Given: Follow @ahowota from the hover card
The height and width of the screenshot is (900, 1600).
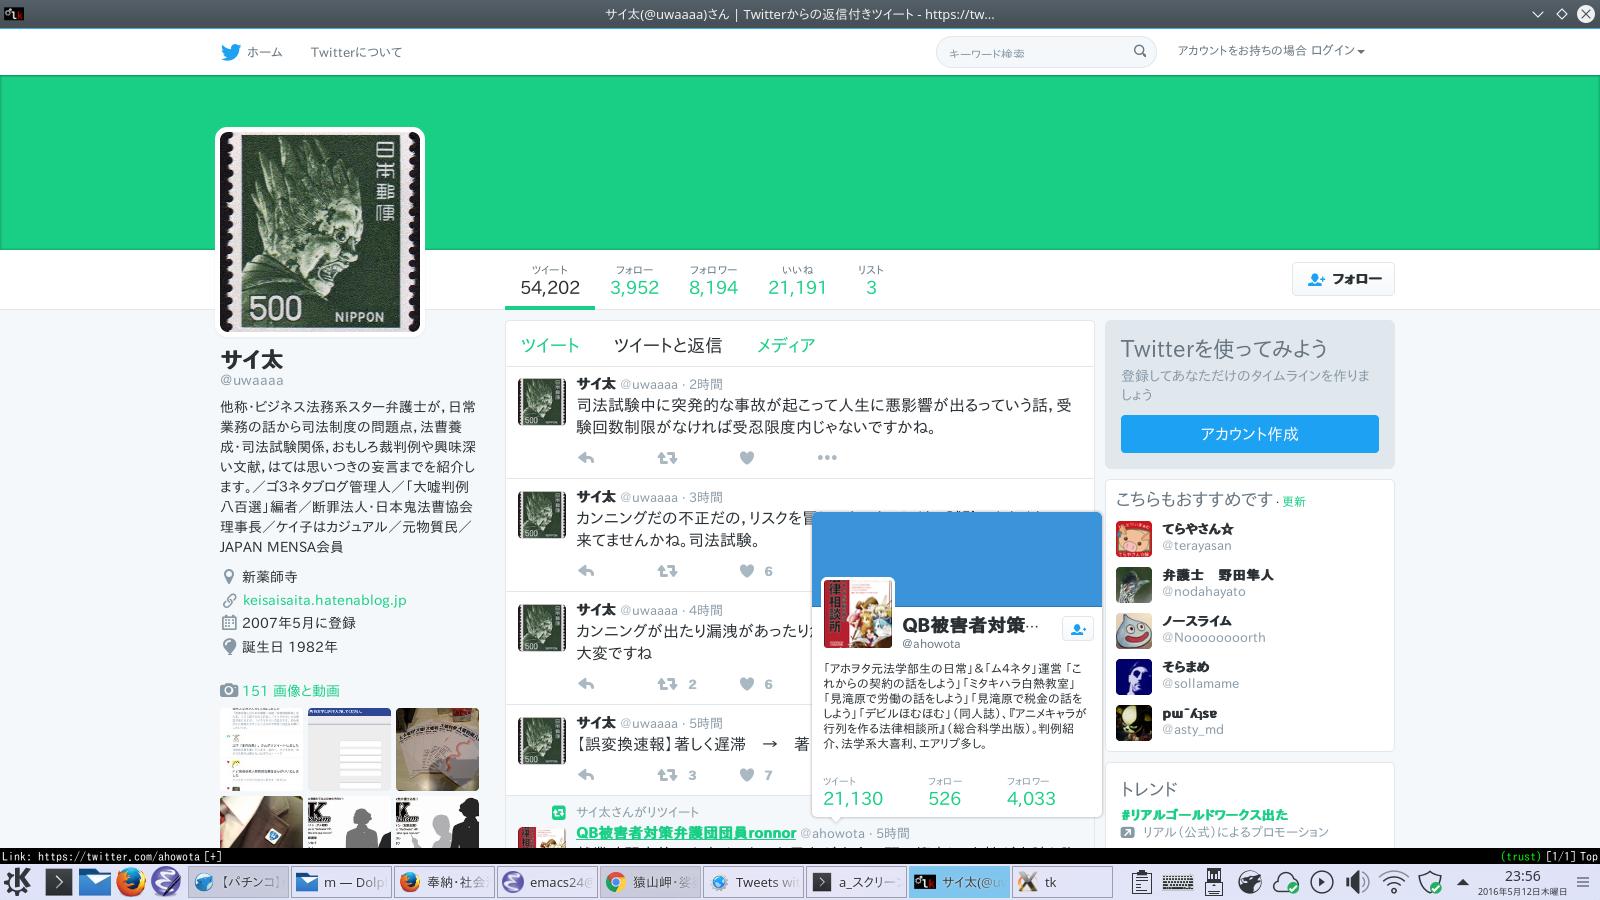Looking at the screenshot, I should click(1077, 629).
